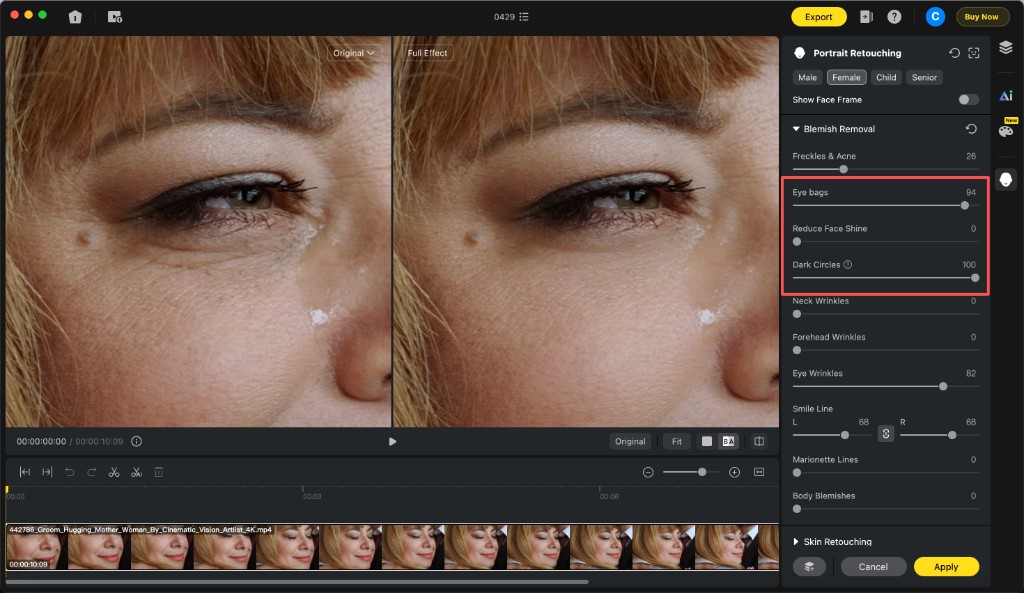Screen dimensions: 1024x593
Task: Switch to single preview view mode
Action: [x=707, y=441]
